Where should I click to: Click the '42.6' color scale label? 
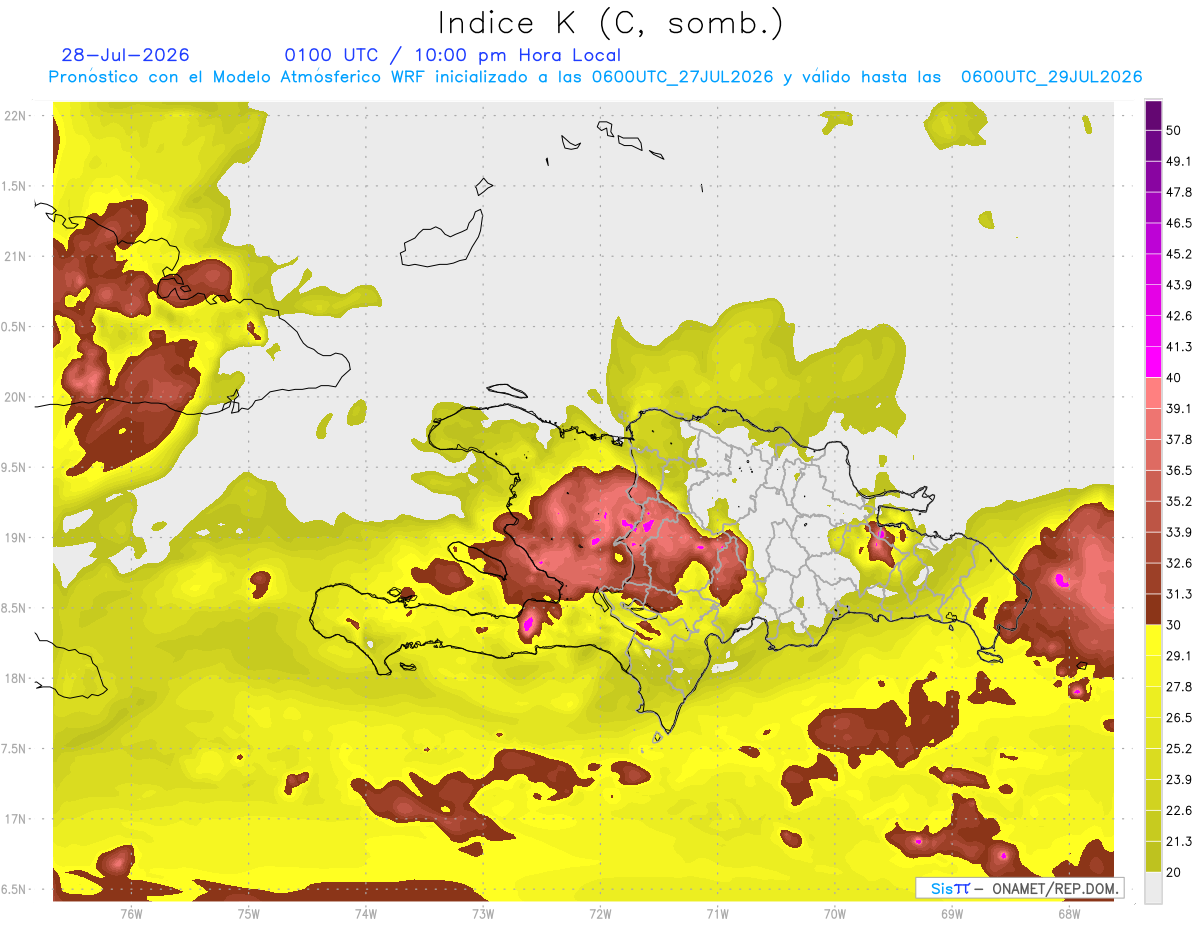pos(1179,316)
